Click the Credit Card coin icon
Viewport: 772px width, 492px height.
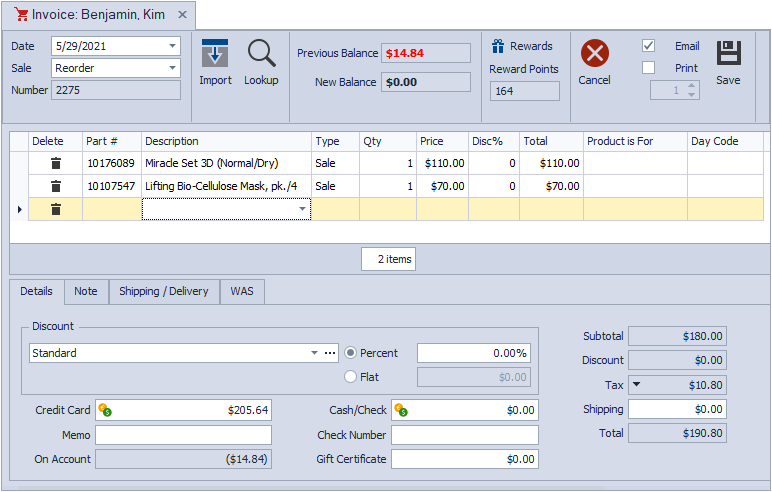point(105,410)
